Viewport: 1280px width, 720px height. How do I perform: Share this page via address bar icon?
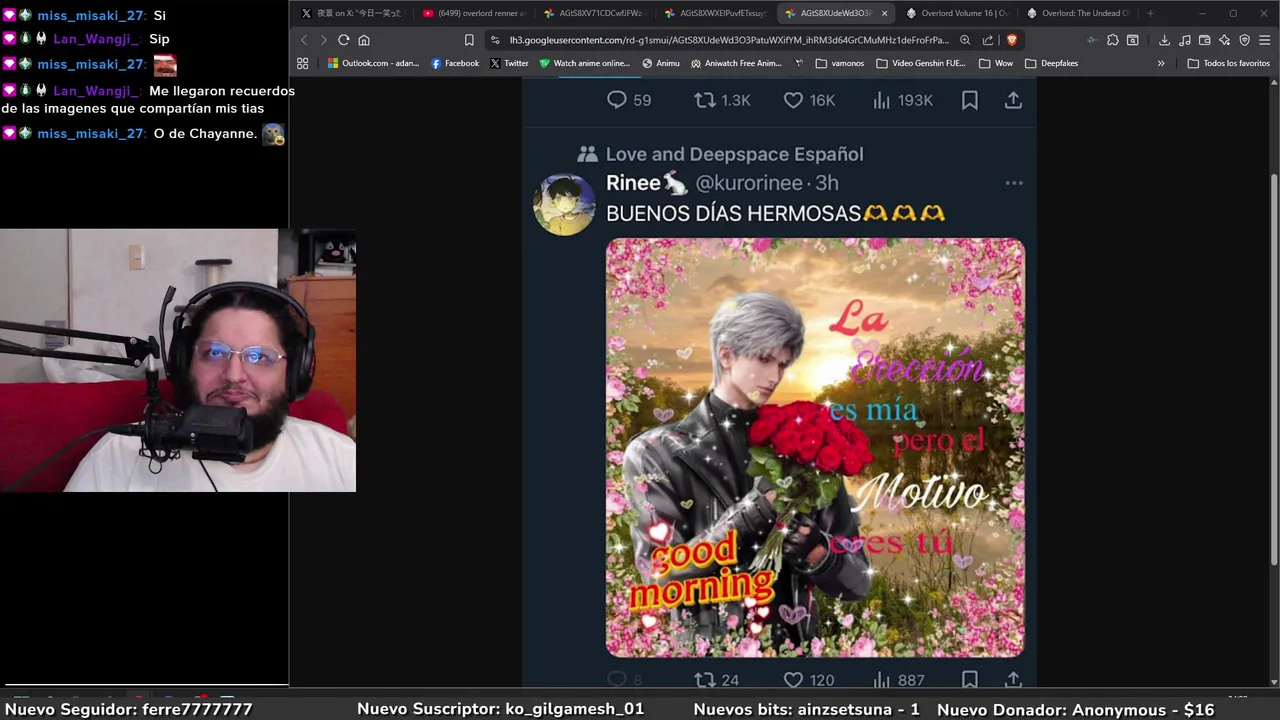[x=988, y=40]
